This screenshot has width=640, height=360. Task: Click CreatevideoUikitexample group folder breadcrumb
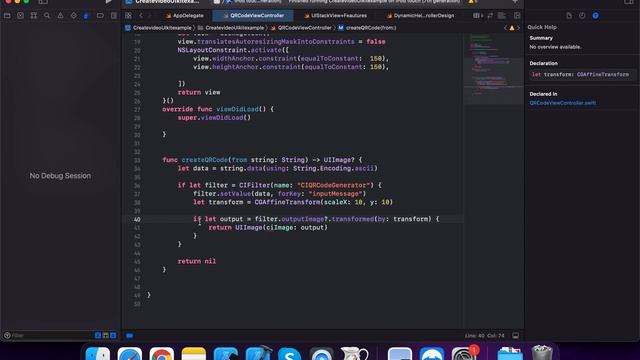[231, 28]
